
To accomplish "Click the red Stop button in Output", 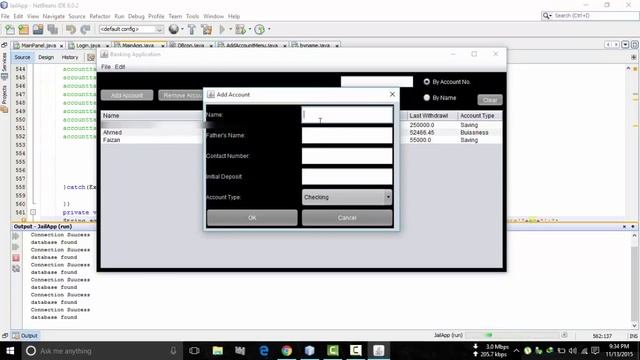I will pos(16,258).
